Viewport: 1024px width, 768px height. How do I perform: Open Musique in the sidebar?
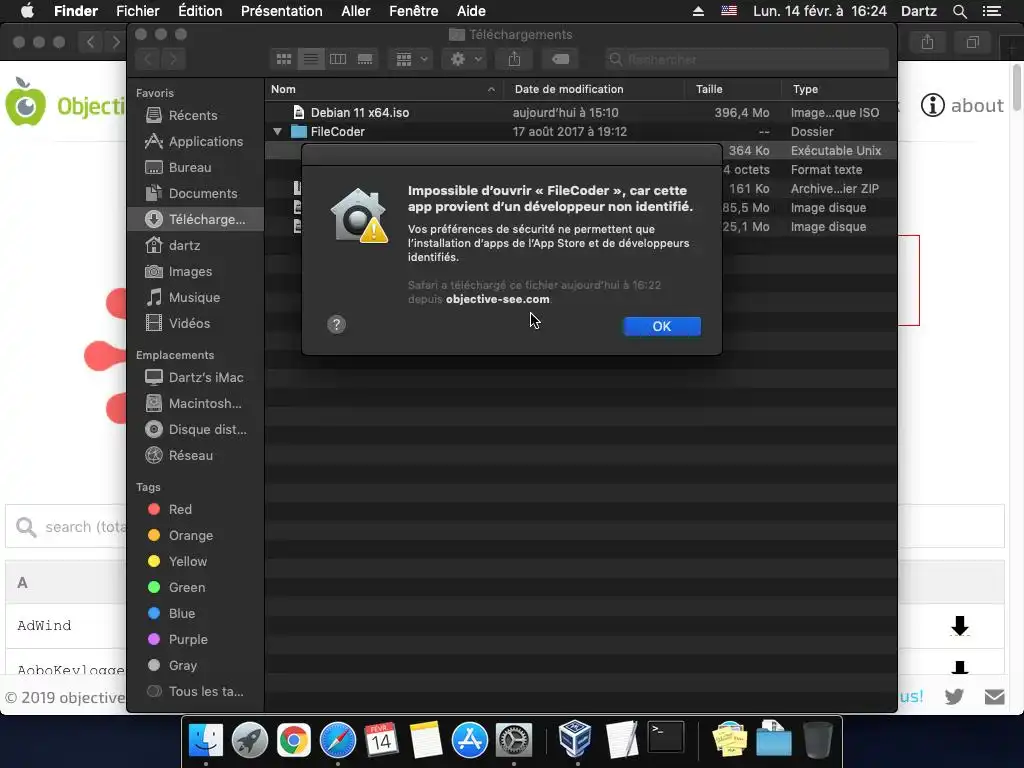[x=195, y=298]
